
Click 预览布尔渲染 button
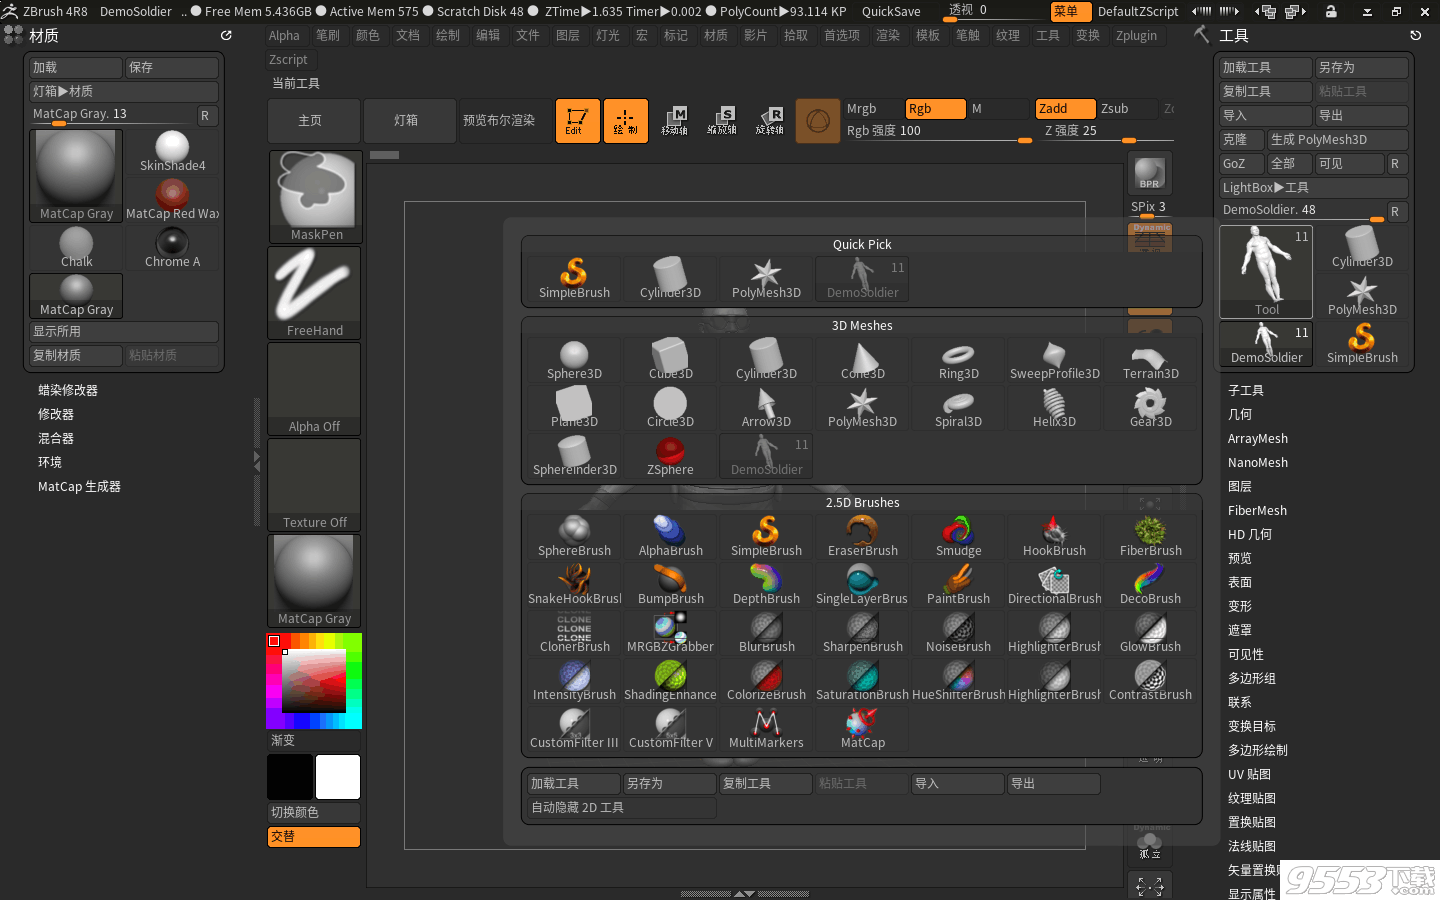(x=505, y=121)
